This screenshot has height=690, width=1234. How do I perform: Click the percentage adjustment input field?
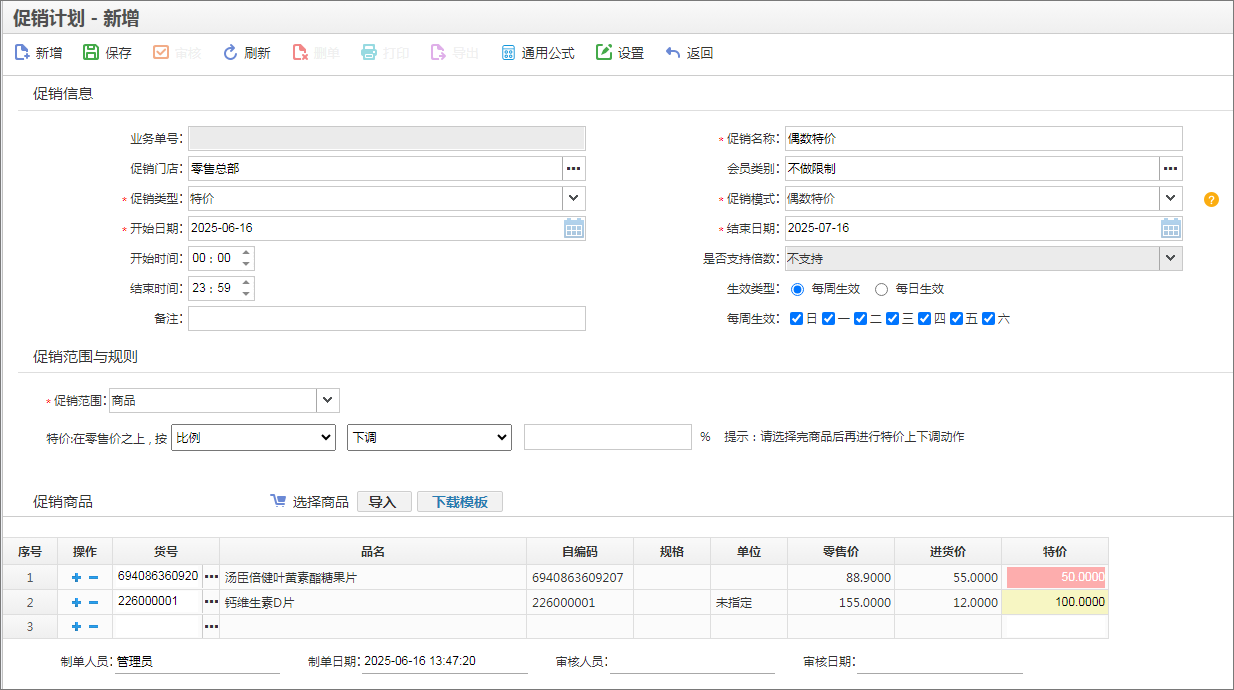point(608,437)
